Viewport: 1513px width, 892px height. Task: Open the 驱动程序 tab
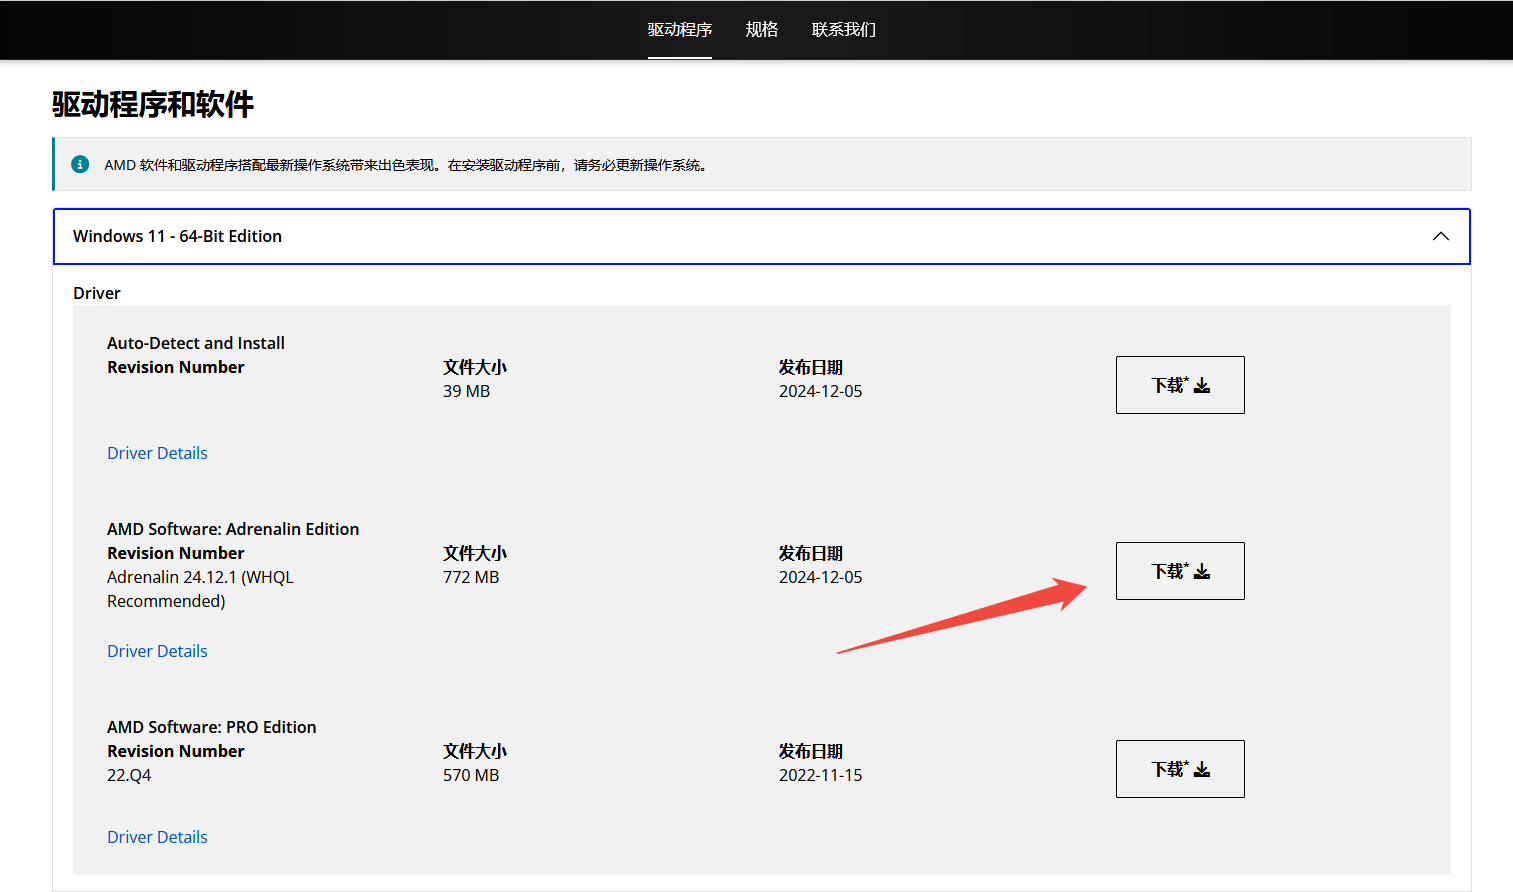679,30
